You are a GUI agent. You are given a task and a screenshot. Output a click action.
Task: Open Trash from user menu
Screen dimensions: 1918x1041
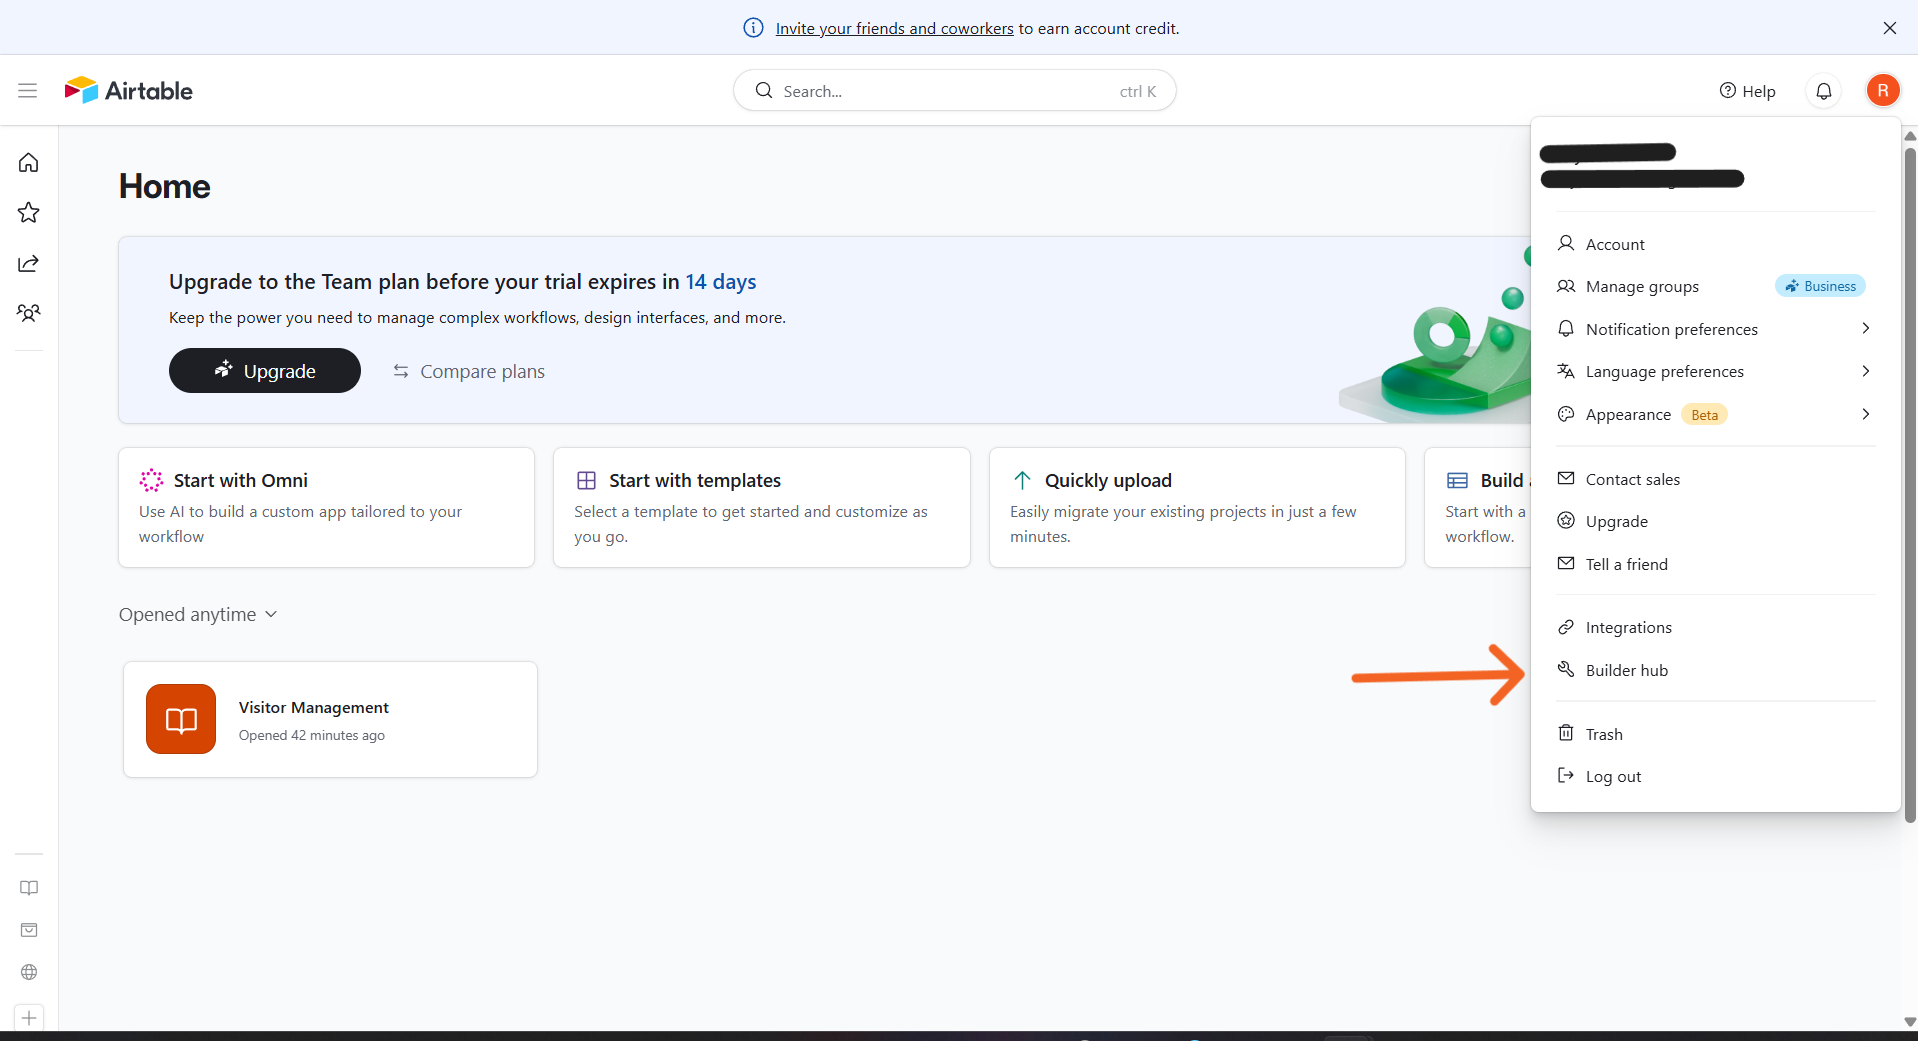(x=1715, y=734)
